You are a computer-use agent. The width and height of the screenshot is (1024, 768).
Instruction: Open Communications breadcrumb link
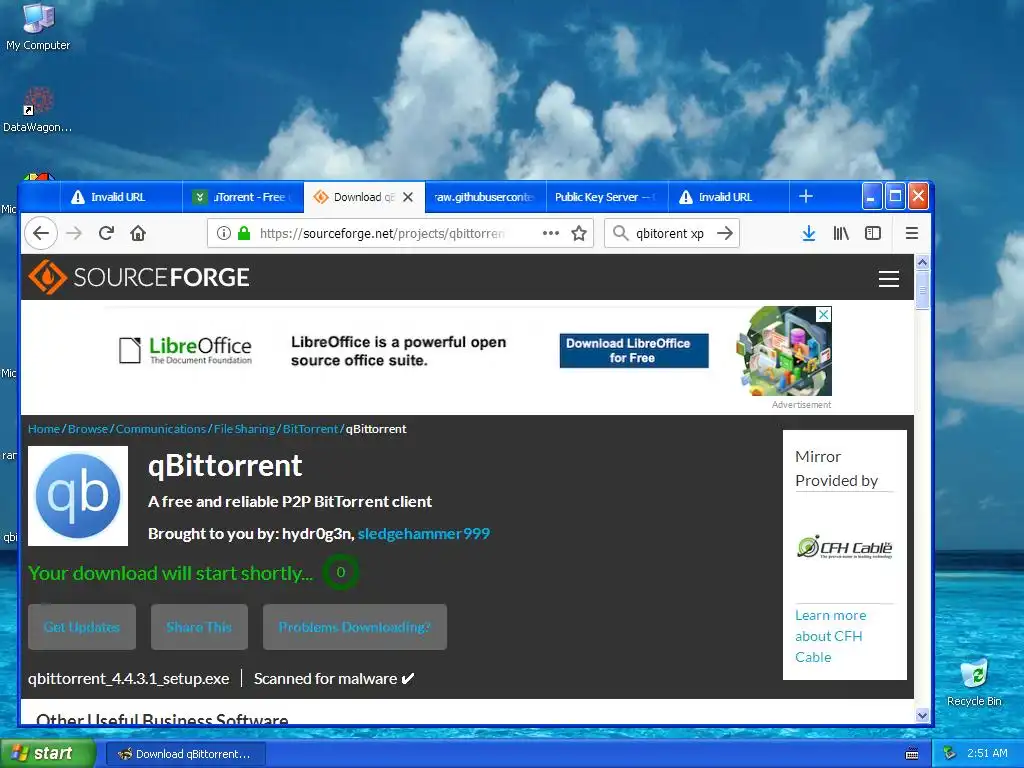161,429
